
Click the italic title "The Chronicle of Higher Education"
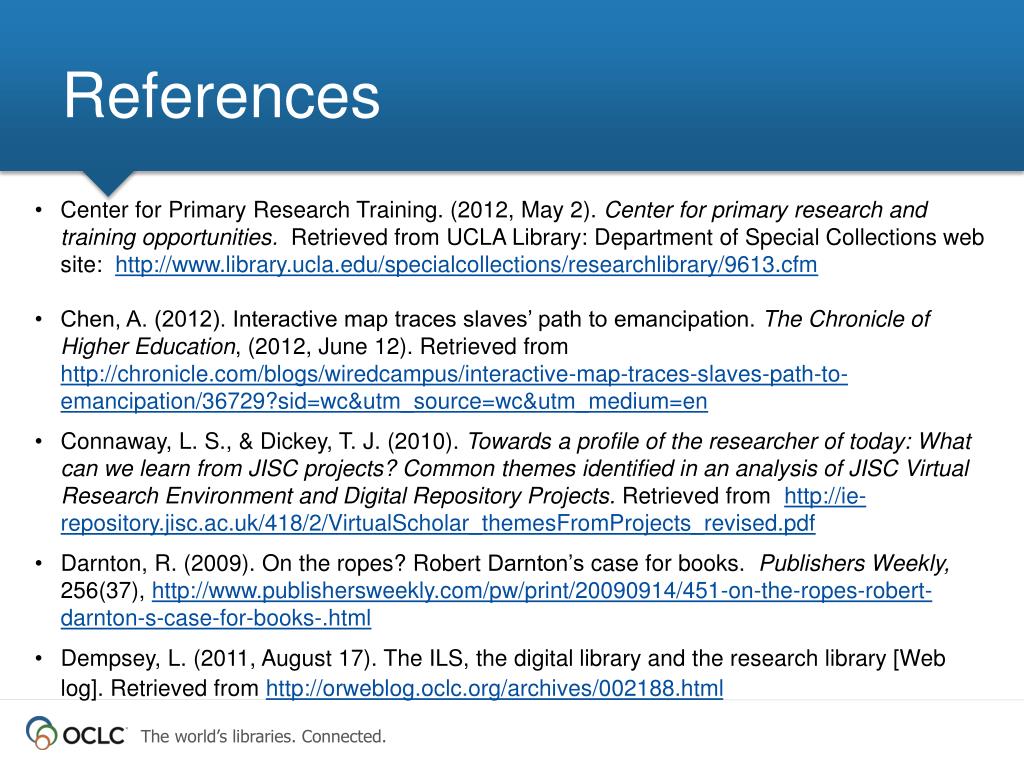(x=496, y=332)
